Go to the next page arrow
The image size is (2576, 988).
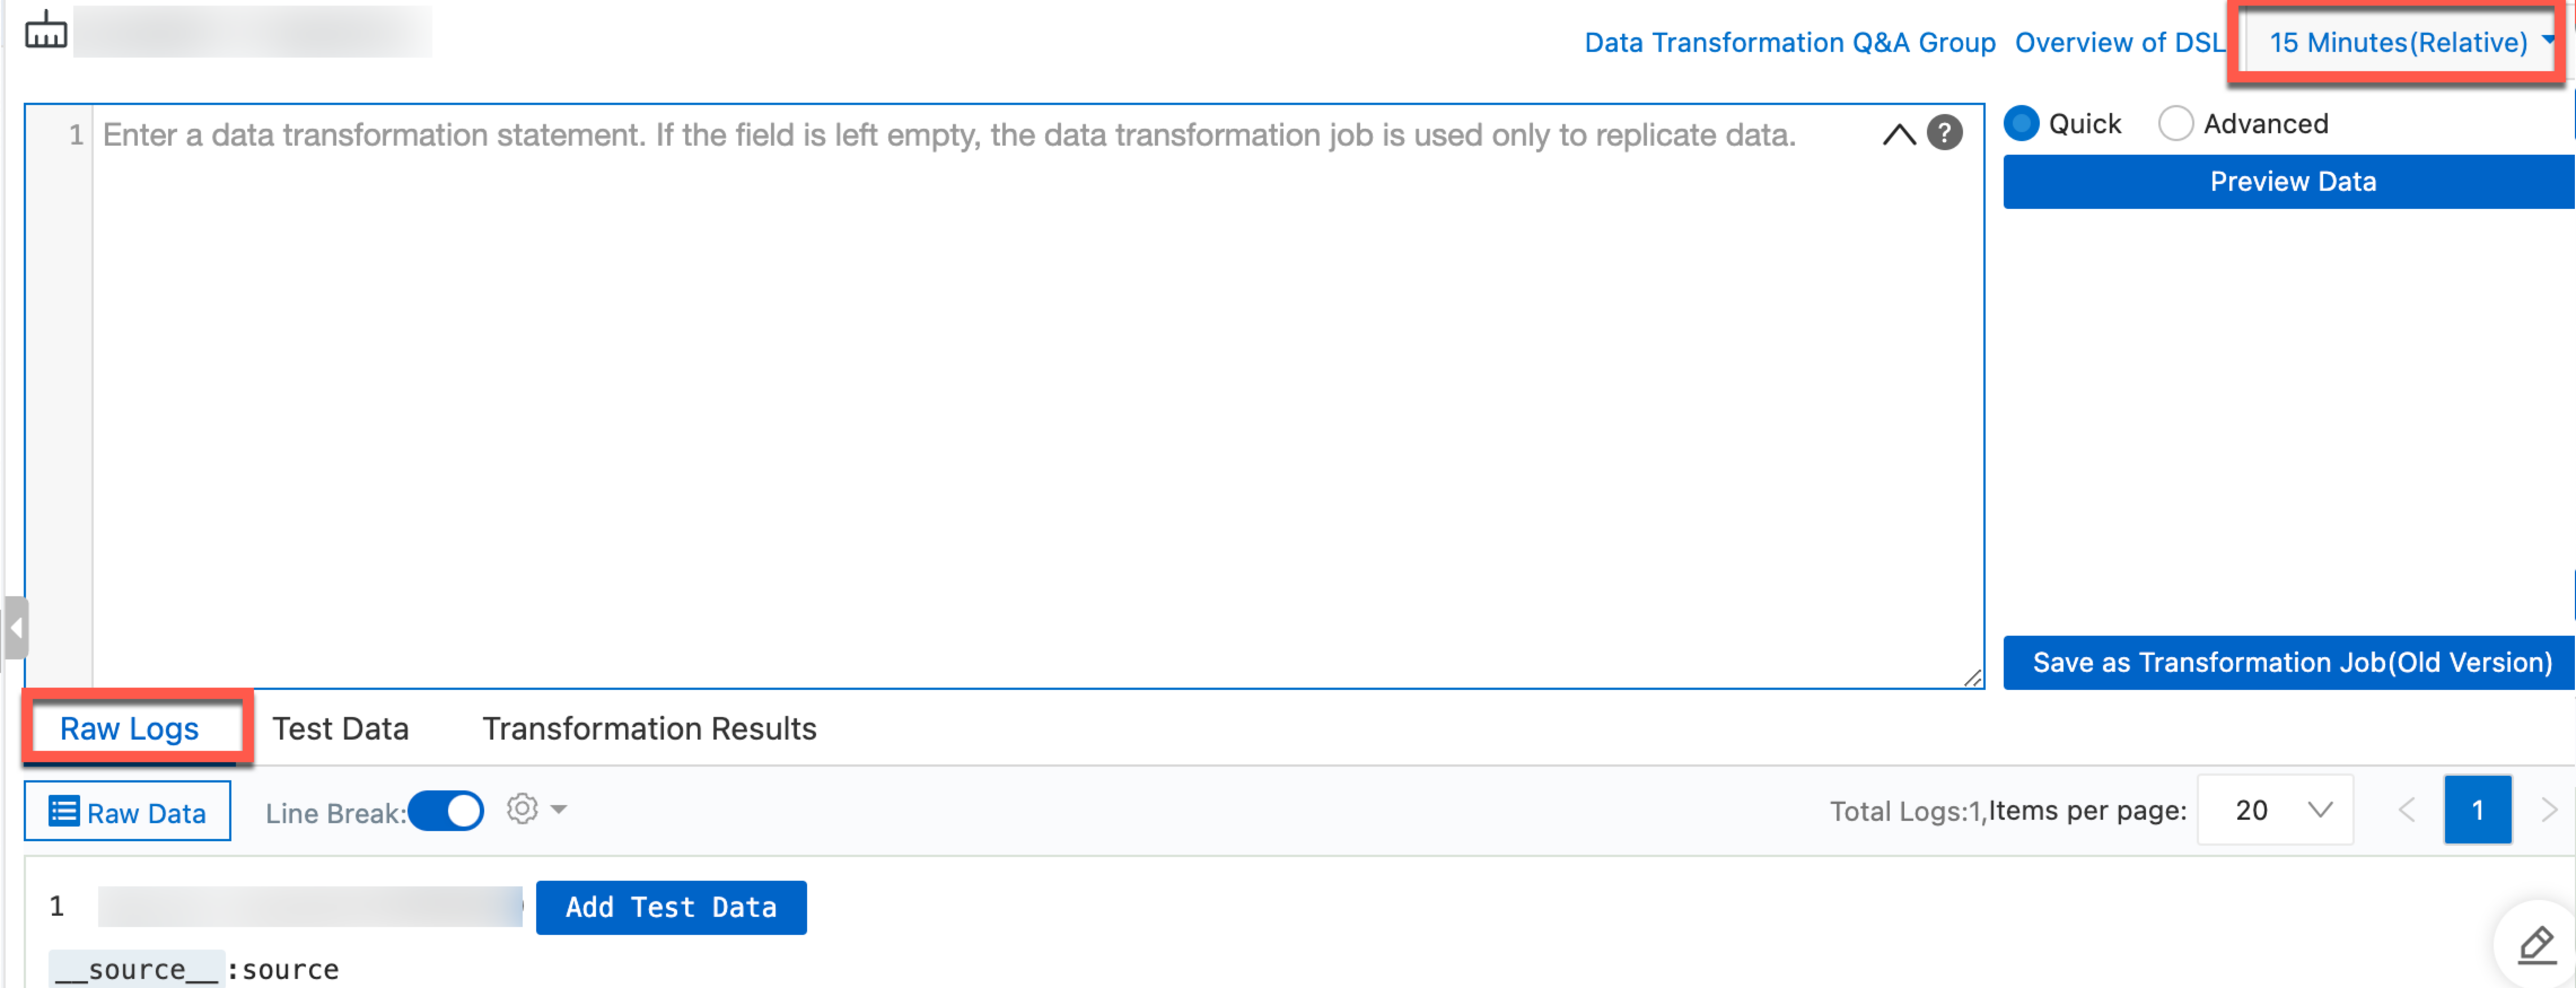coord(2548,809)
